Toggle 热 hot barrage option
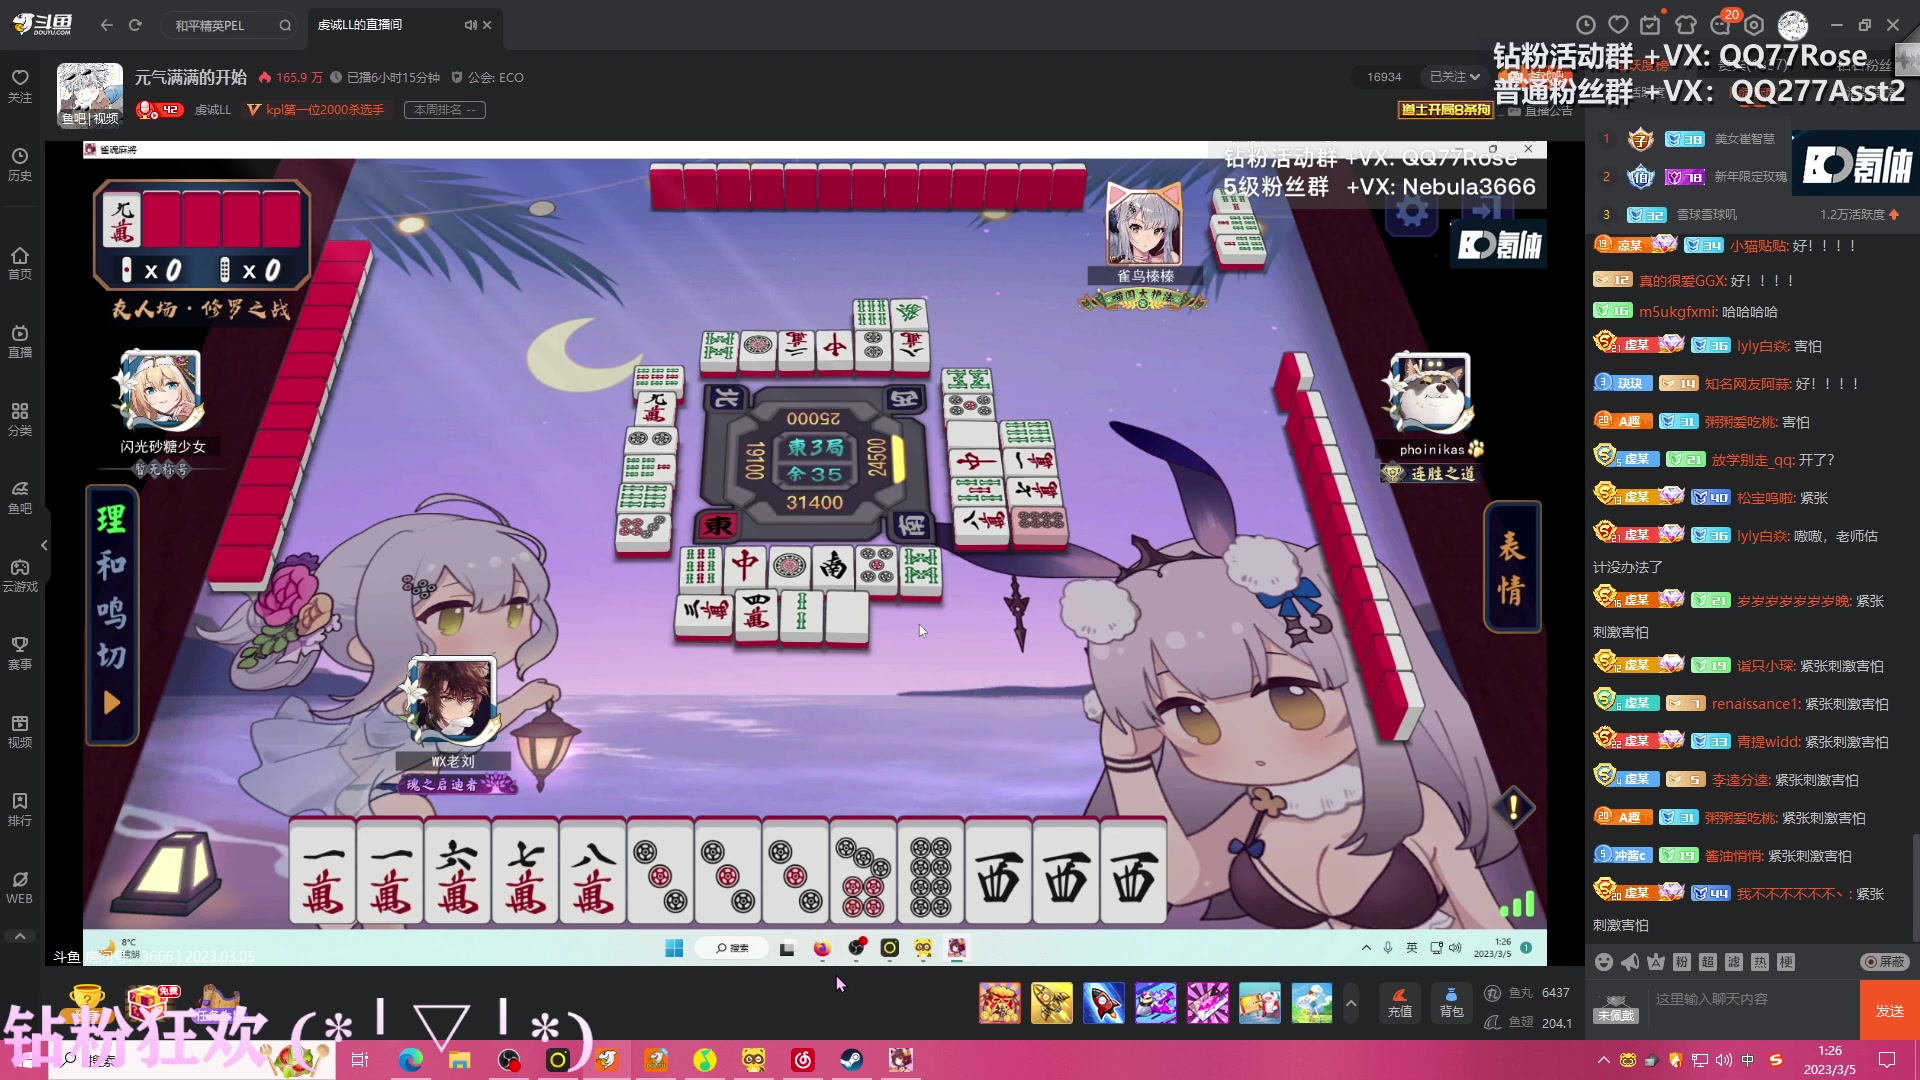This screenshot has height=1080, width=1920. pyautogui.click(x=1760, y=962)
